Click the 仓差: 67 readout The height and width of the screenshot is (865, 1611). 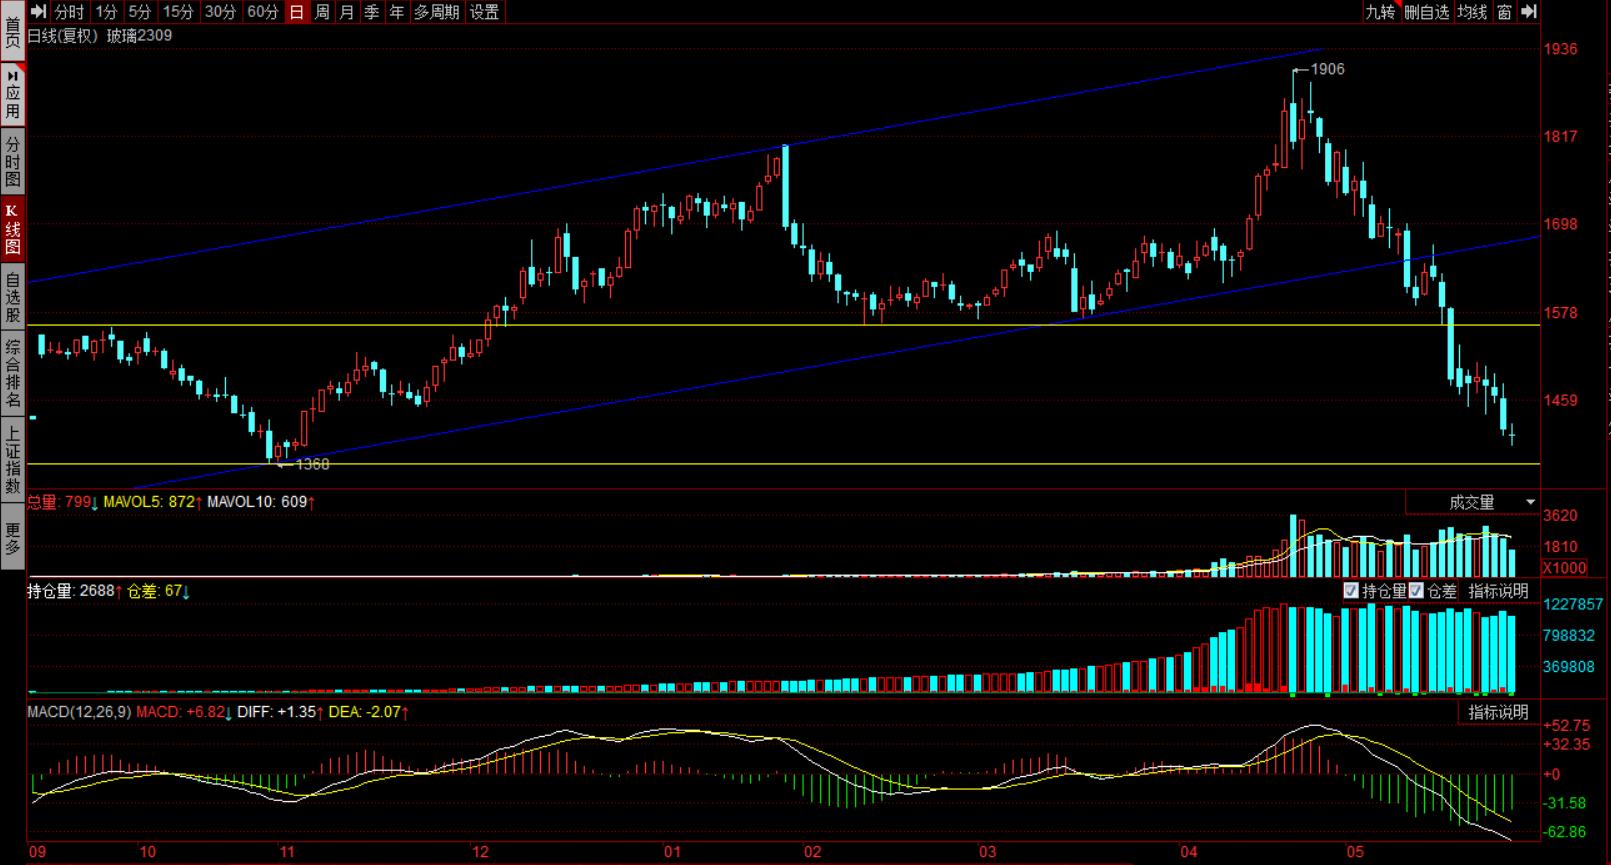click(x=159, y=591)
